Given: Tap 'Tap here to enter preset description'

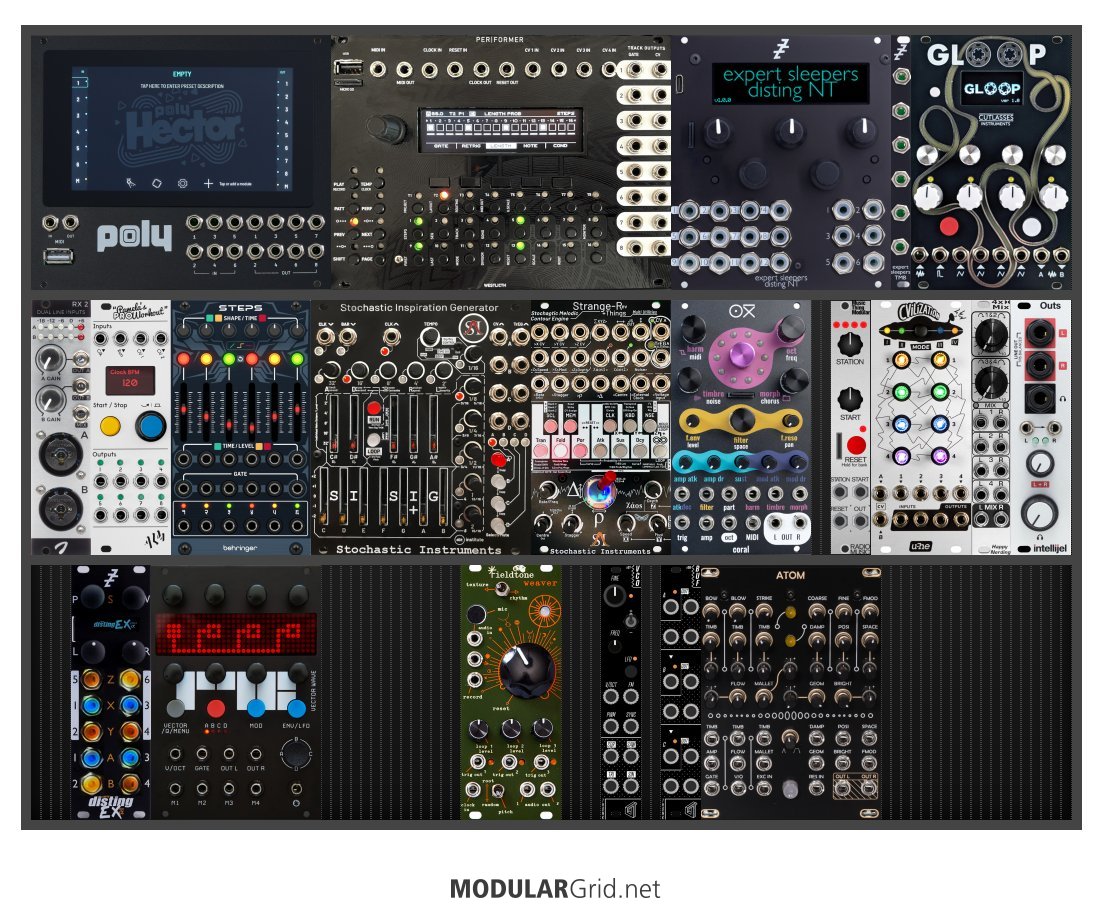Looking at the screenshot, I should pos(182,86).
